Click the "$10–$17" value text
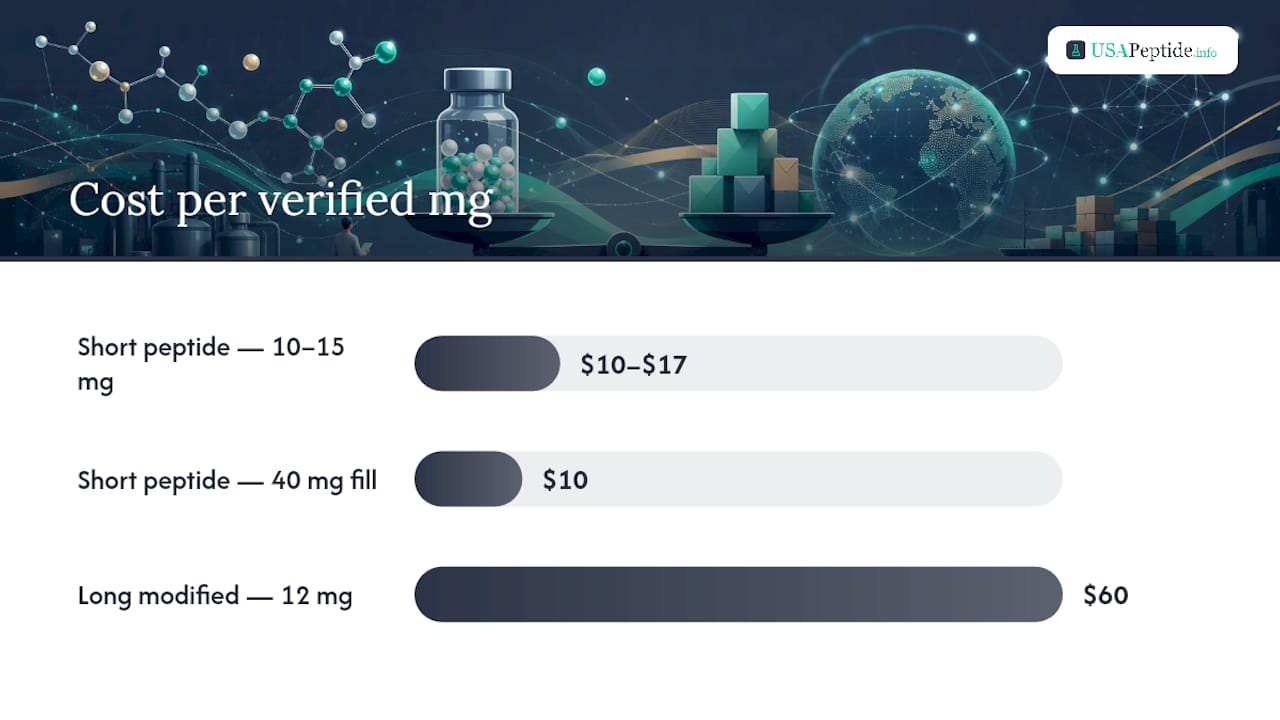Viewport: 1280px width, 720px height. click(633, 364)
